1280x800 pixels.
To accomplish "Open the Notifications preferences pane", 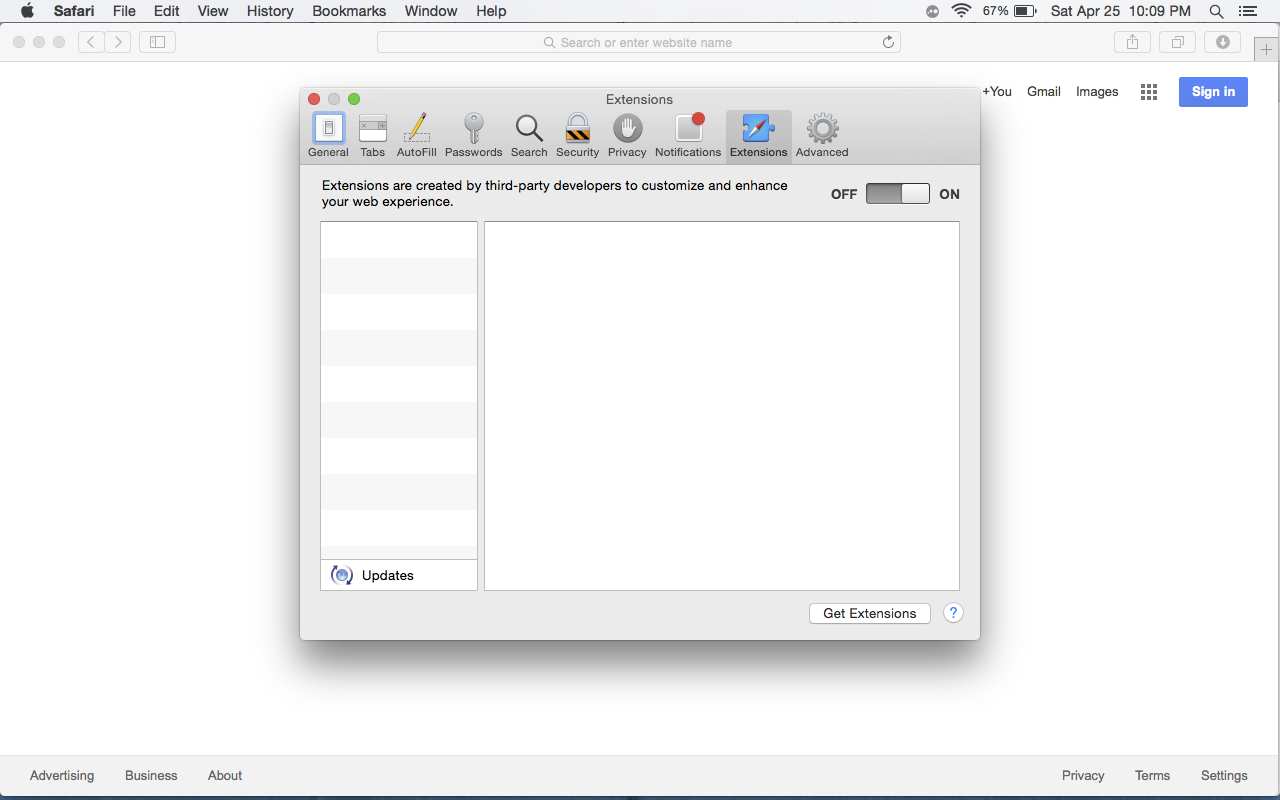I will tap(688, 136).
